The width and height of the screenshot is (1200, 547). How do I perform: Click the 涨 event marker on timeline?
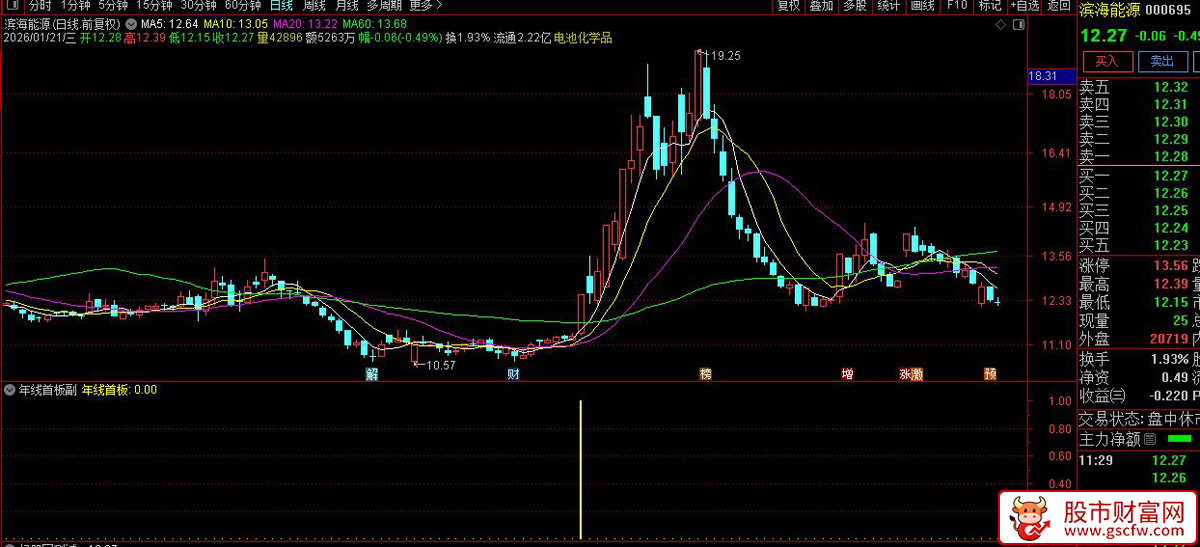point(905,375)
